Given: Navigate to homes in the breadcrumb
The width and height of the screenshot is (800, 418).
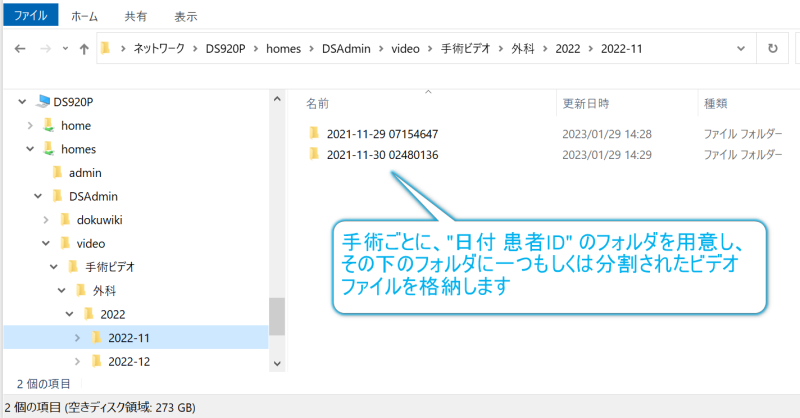Looking at the screenshot, I should pos(283,48).
